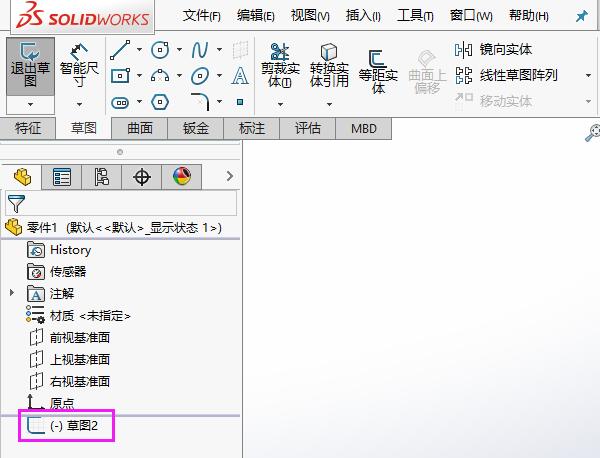This screenshot has height=458, width=600.
Task: Select the Circle sketch tool
Action: 160,50
